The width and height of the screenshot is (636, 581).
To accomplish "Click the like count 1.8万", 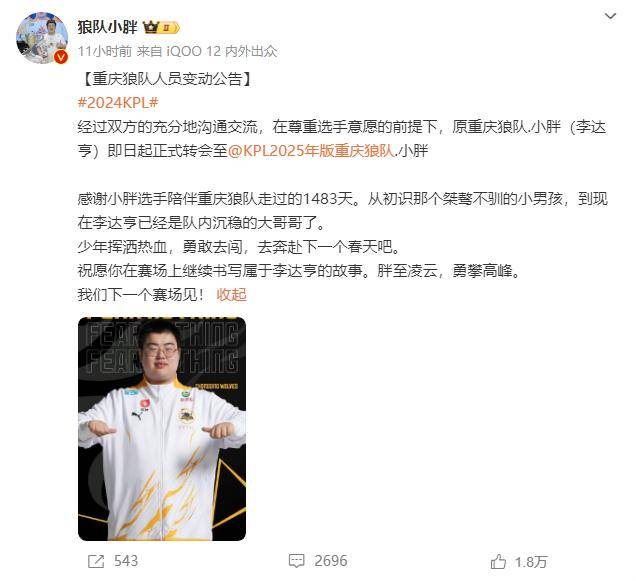I will click(531, 562).
